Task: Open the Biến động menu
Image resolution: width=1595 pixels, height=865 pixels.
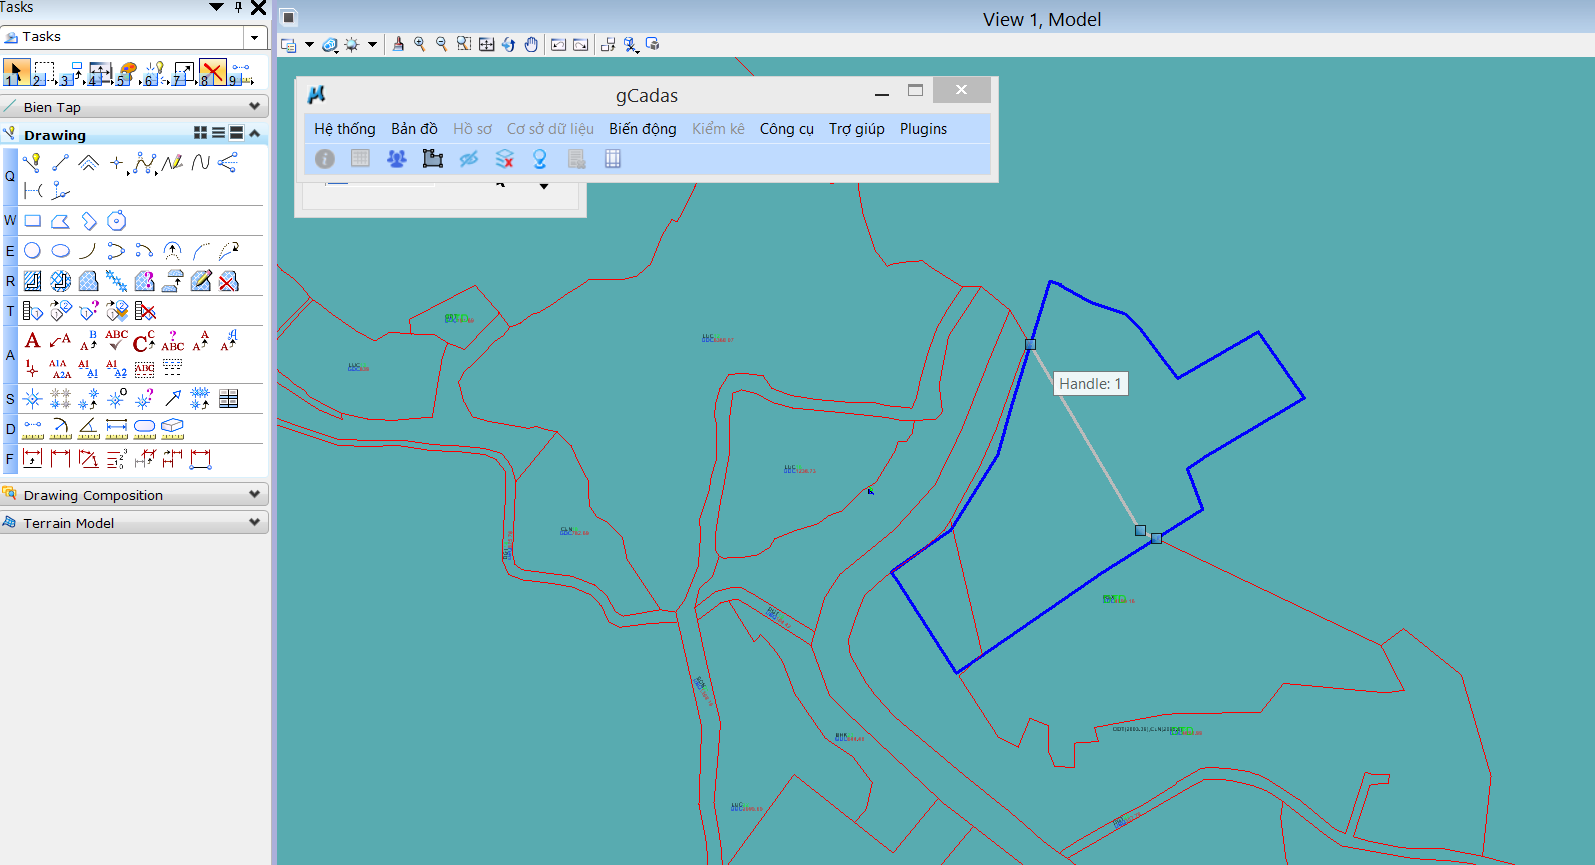Action: click(642, 129)
